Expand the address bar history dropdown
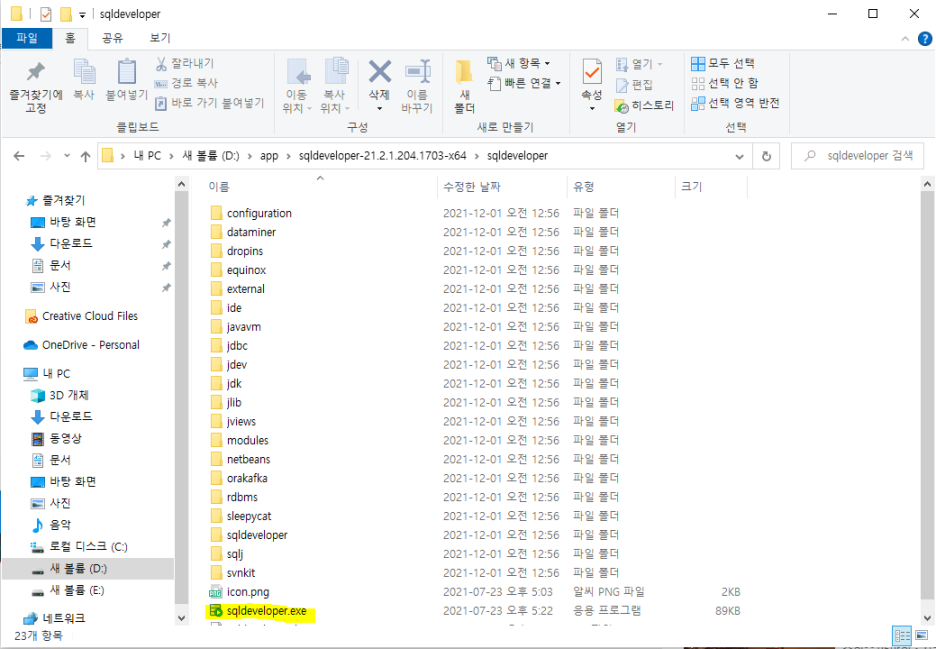 click(x=740, y=156)
